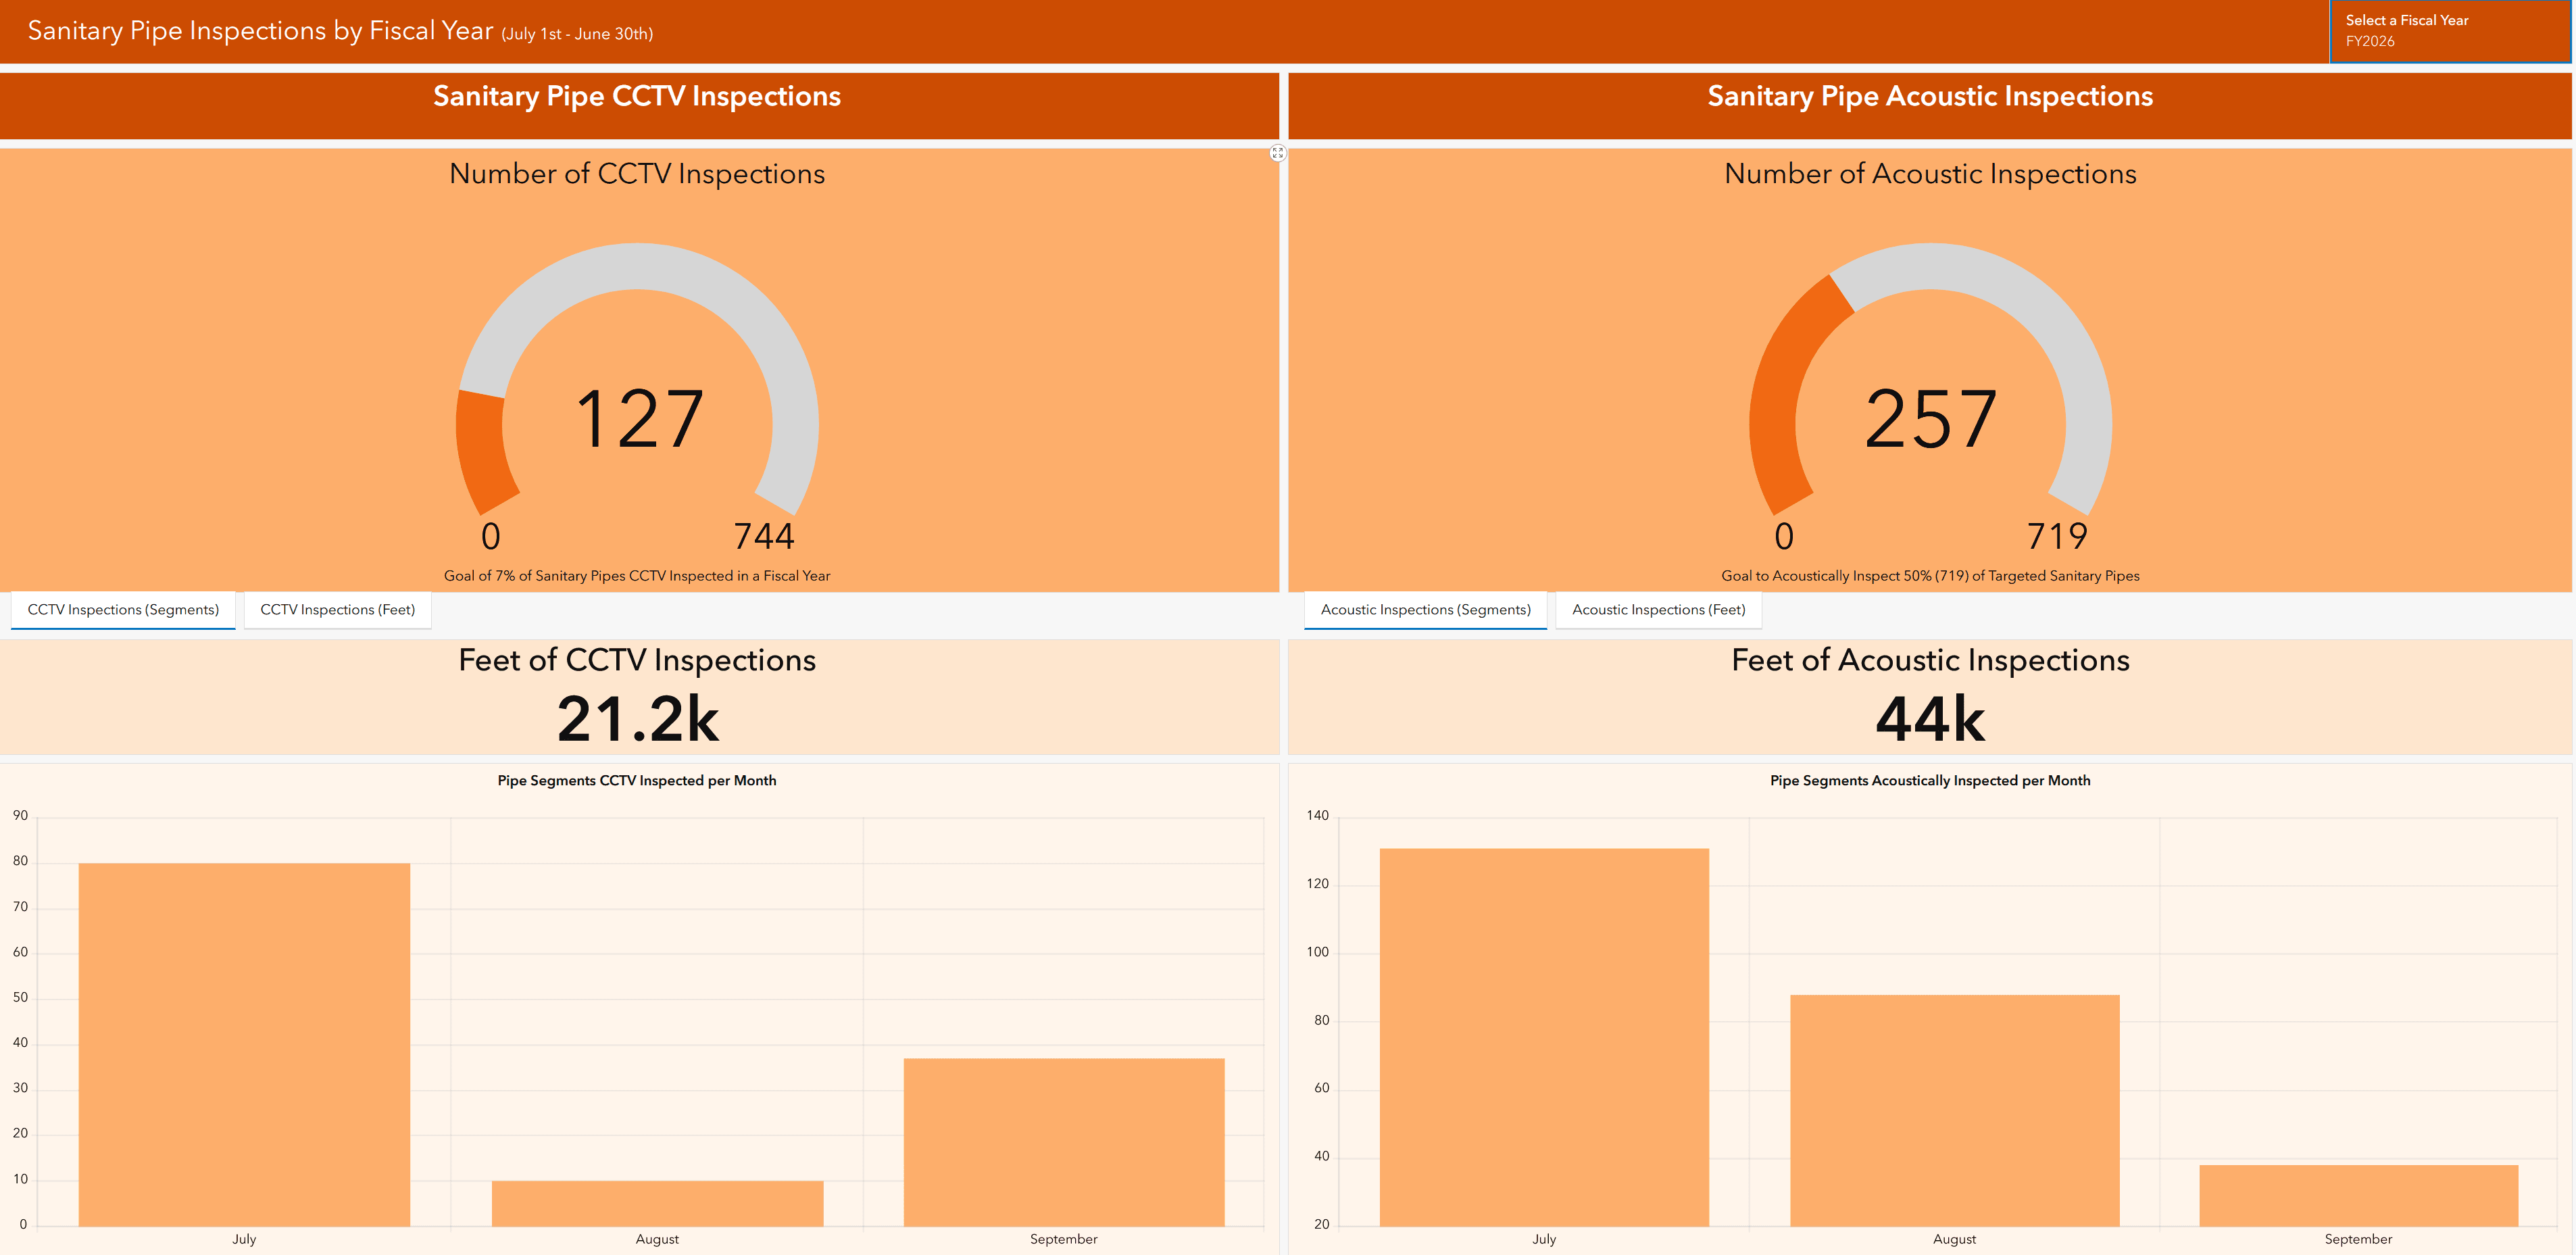
Task: Select the CCTV Inspections (Segments) tab
Action: 123,609
